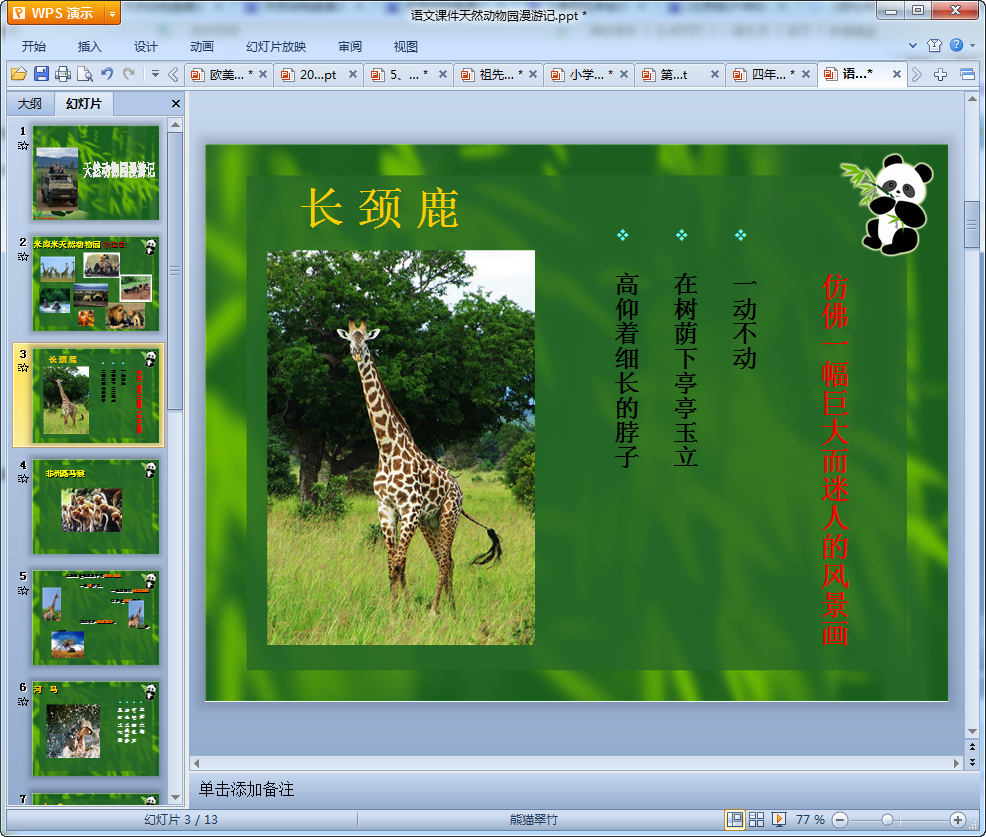Viewport: 986px width, 837px height.
Task: Save the presentation with floppy disk icon
Action: pos(42,74)
